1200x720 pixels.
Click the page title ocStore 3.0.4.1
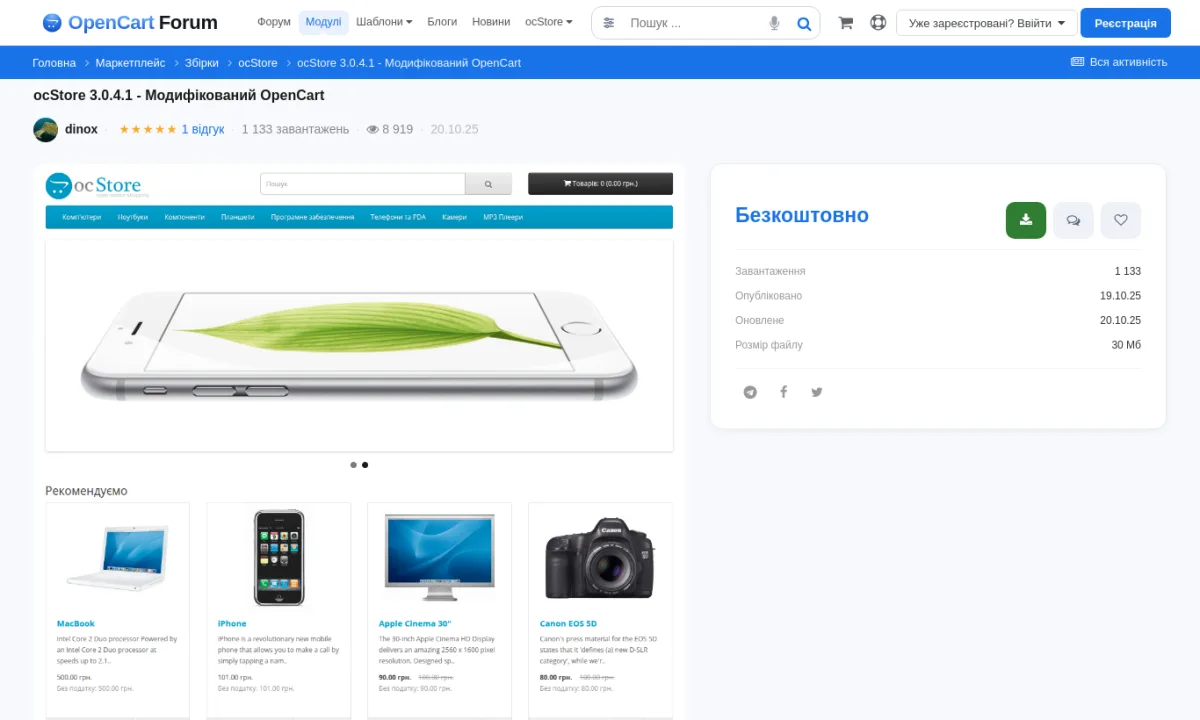179,96
